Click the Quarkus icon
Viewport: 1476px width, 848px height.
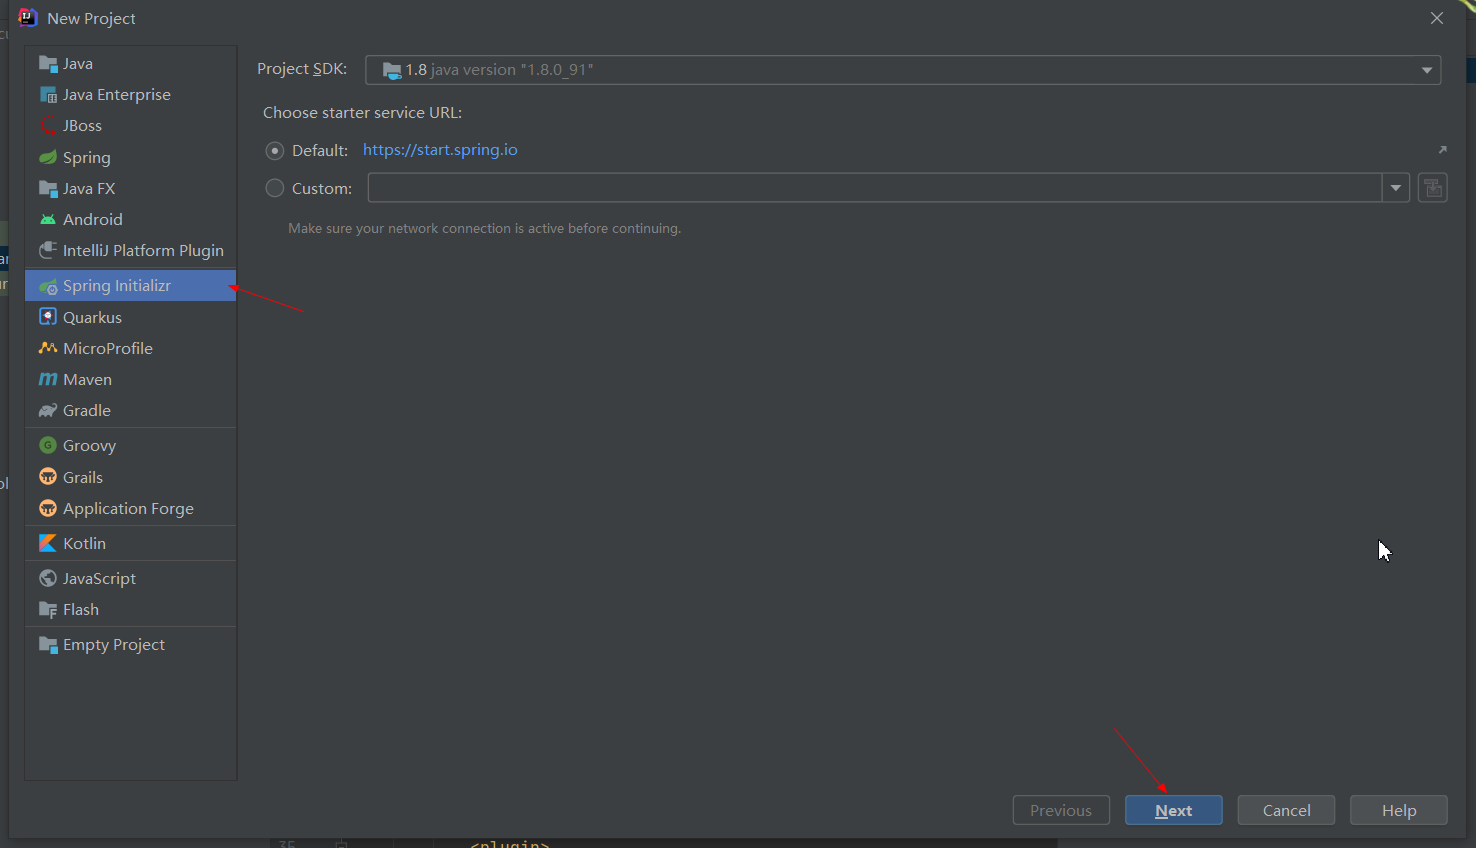coord(48,317)
